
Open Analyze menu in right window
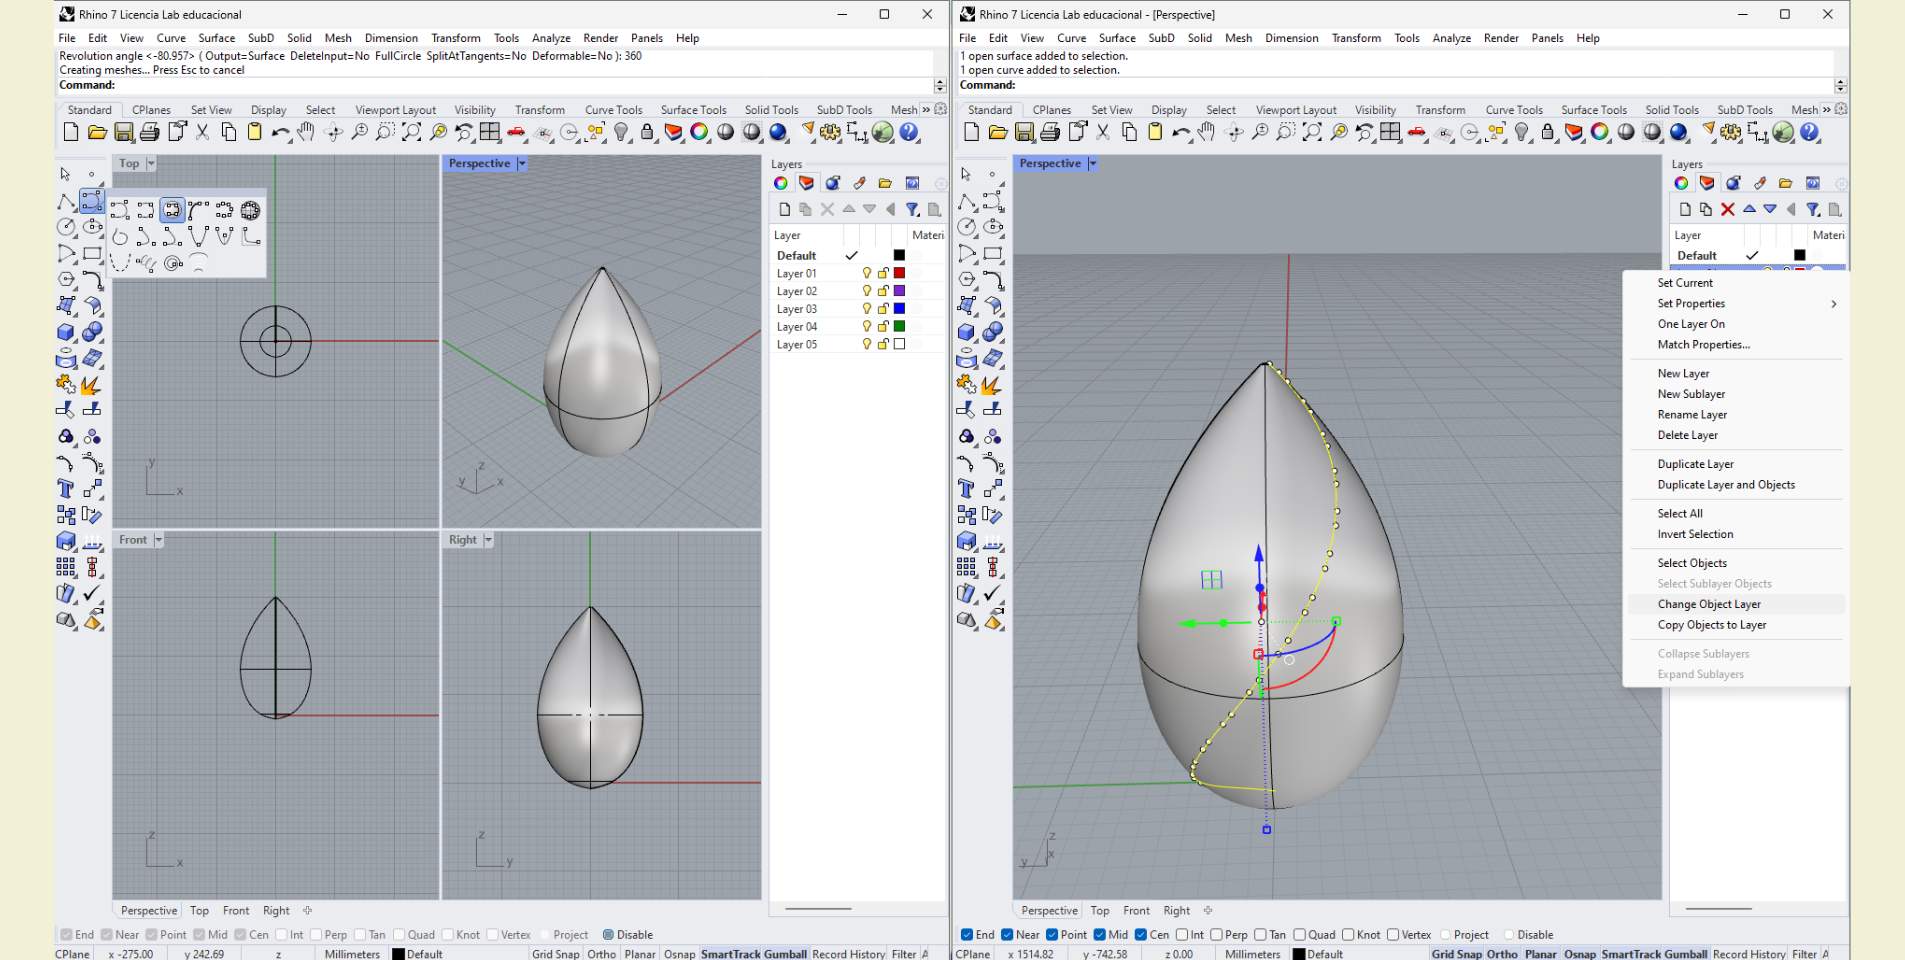pos(1452,38)
